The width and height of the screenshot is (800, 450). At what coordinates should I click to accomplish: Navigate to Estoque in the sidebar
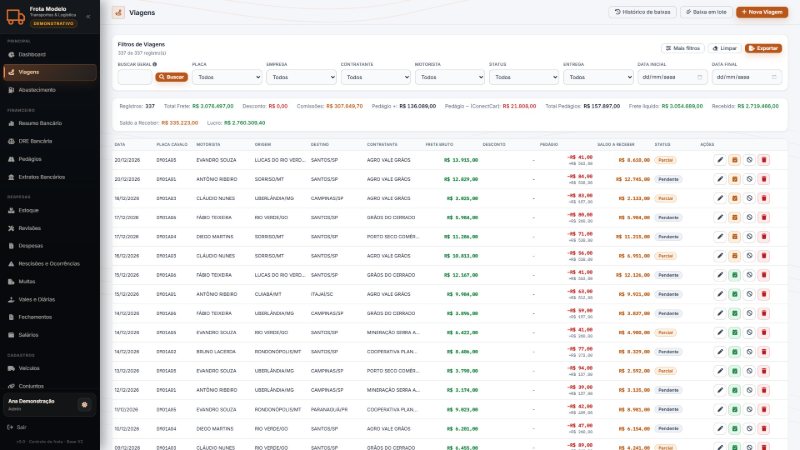click(x=49, y=210)
